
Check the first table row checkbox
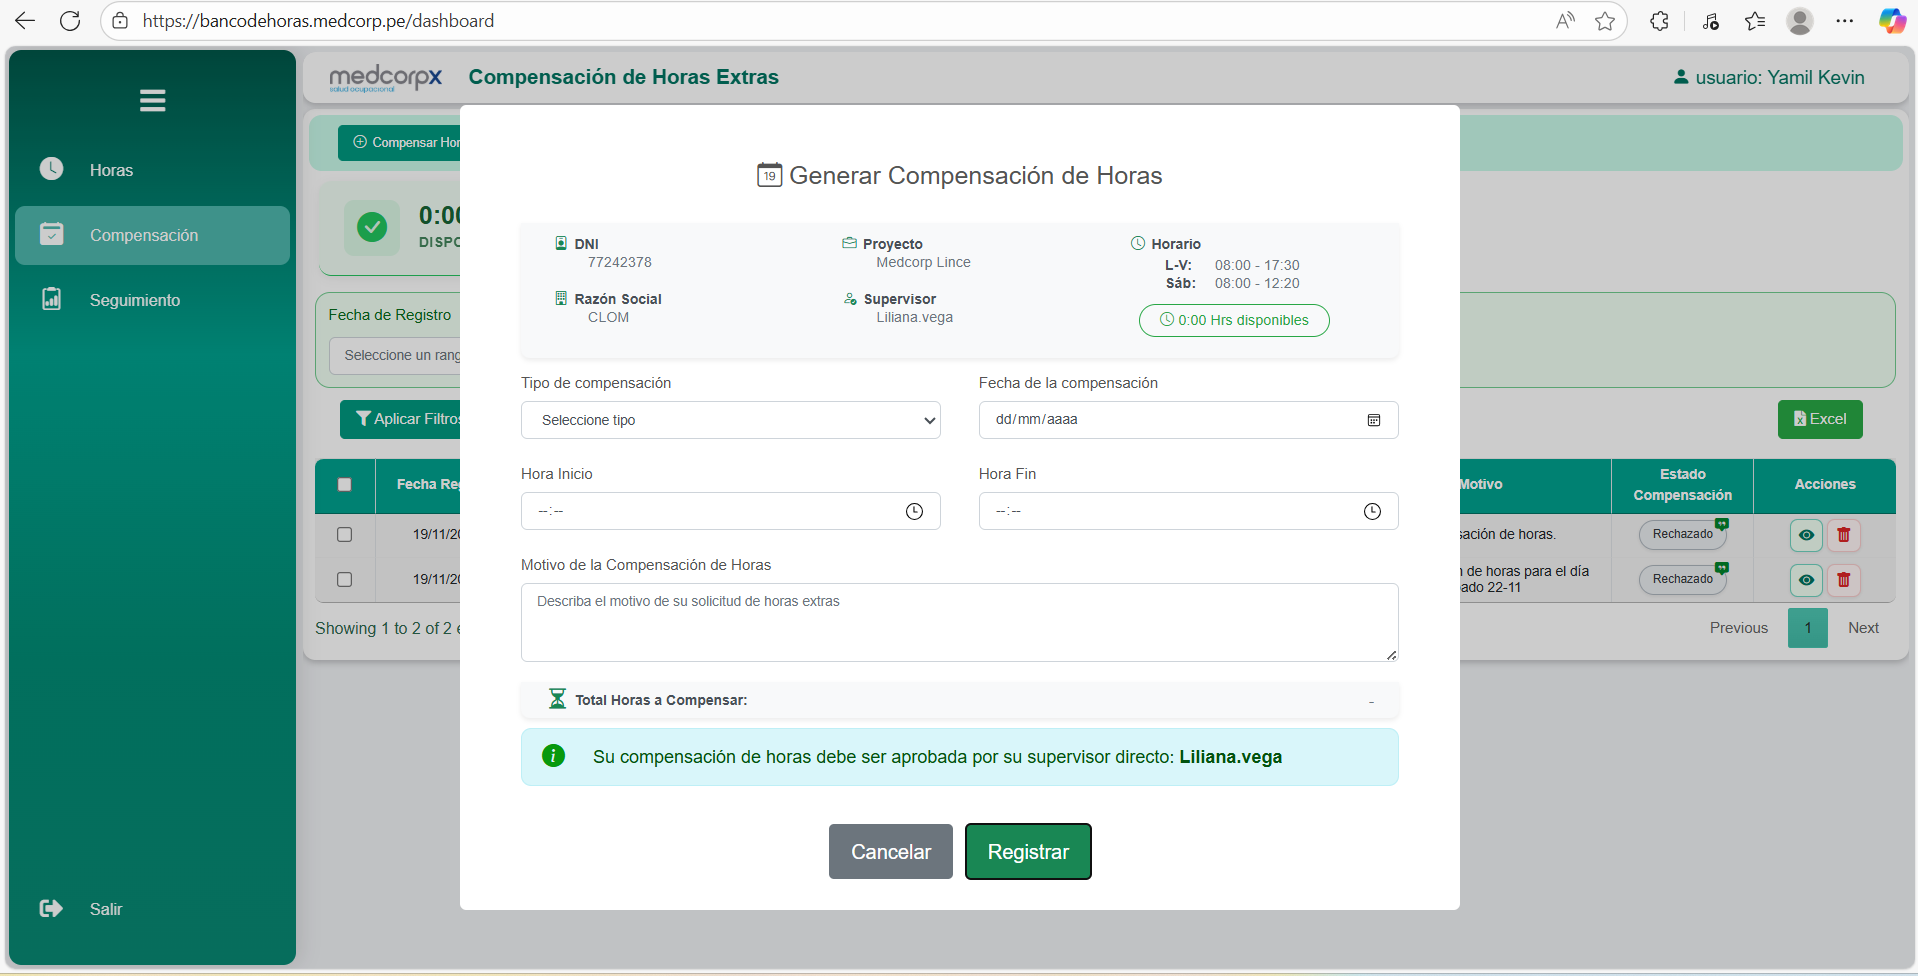point(345,535)
